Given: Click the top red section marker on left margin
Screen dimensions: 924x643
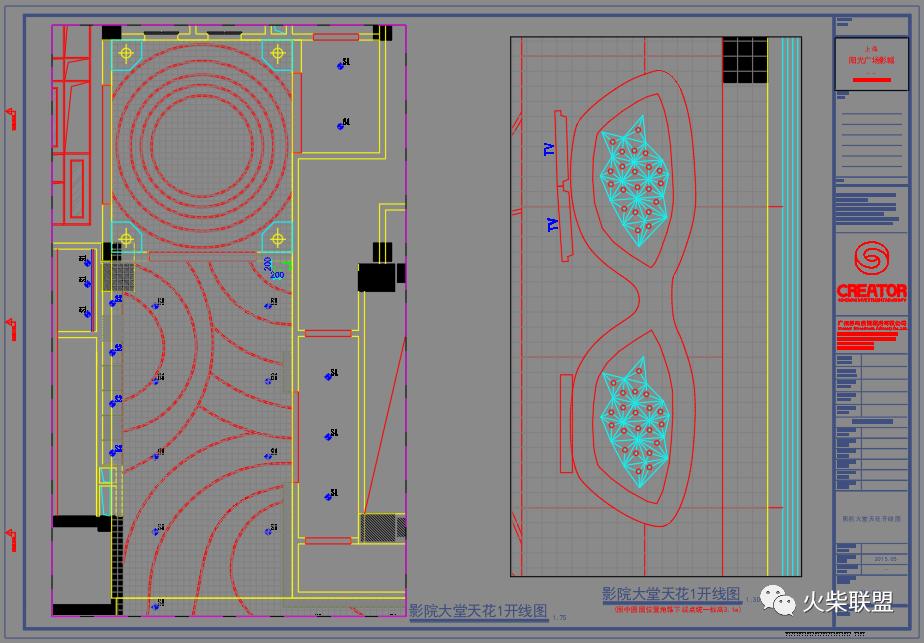Looking at the screenshot, I should [x=11, y=118].
